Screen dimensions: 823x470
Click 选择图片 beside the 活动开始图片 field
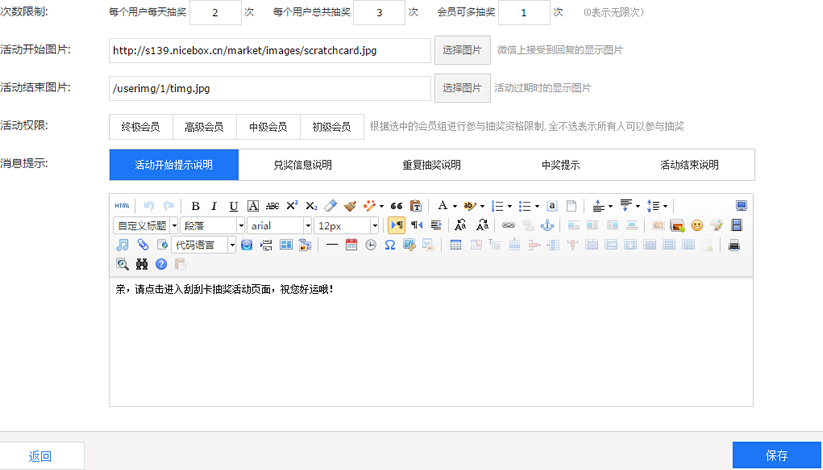462,49
